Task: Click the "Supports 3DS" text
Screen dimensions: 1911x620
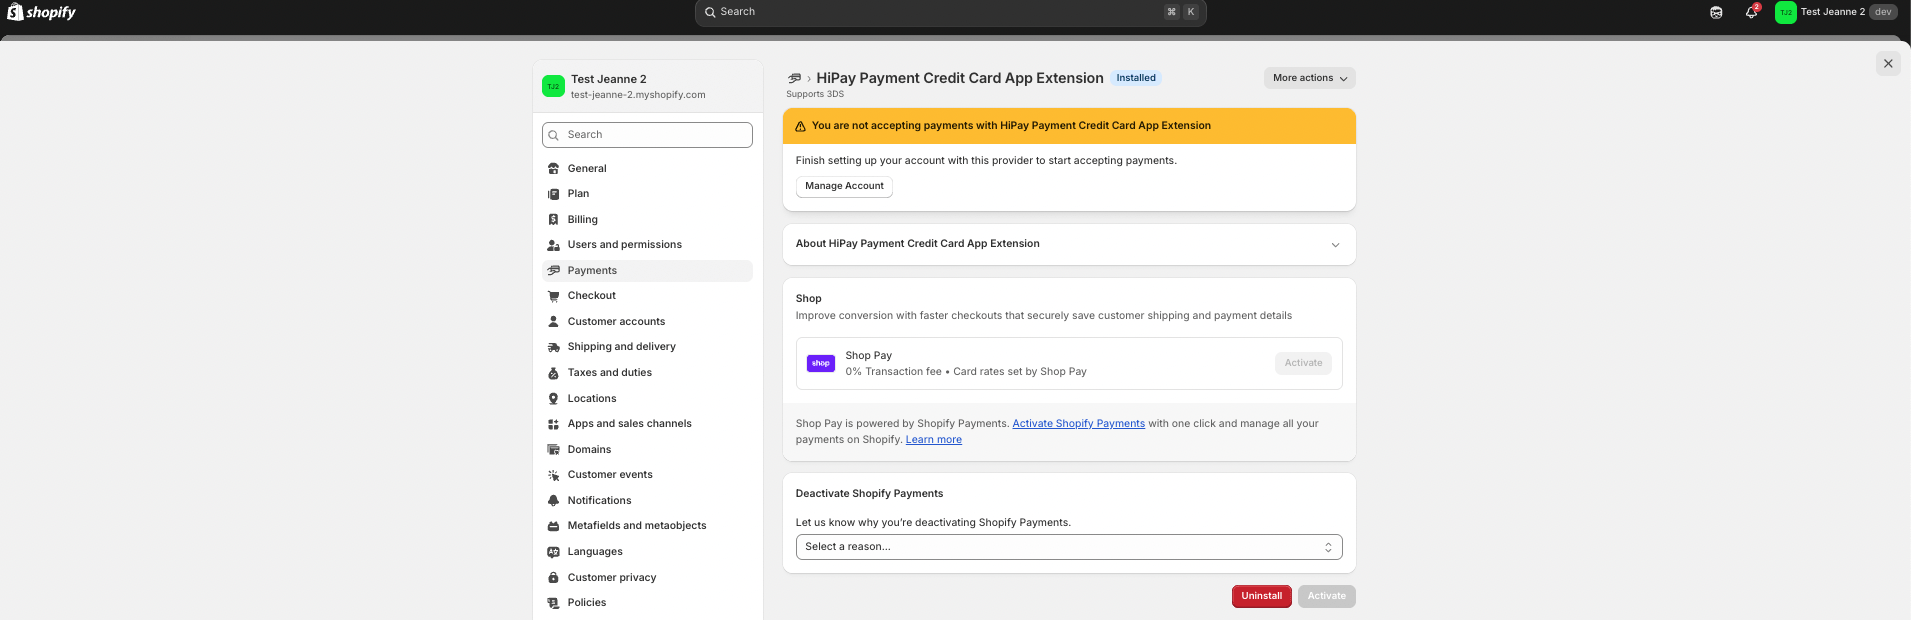Action: tap(815, 95)
